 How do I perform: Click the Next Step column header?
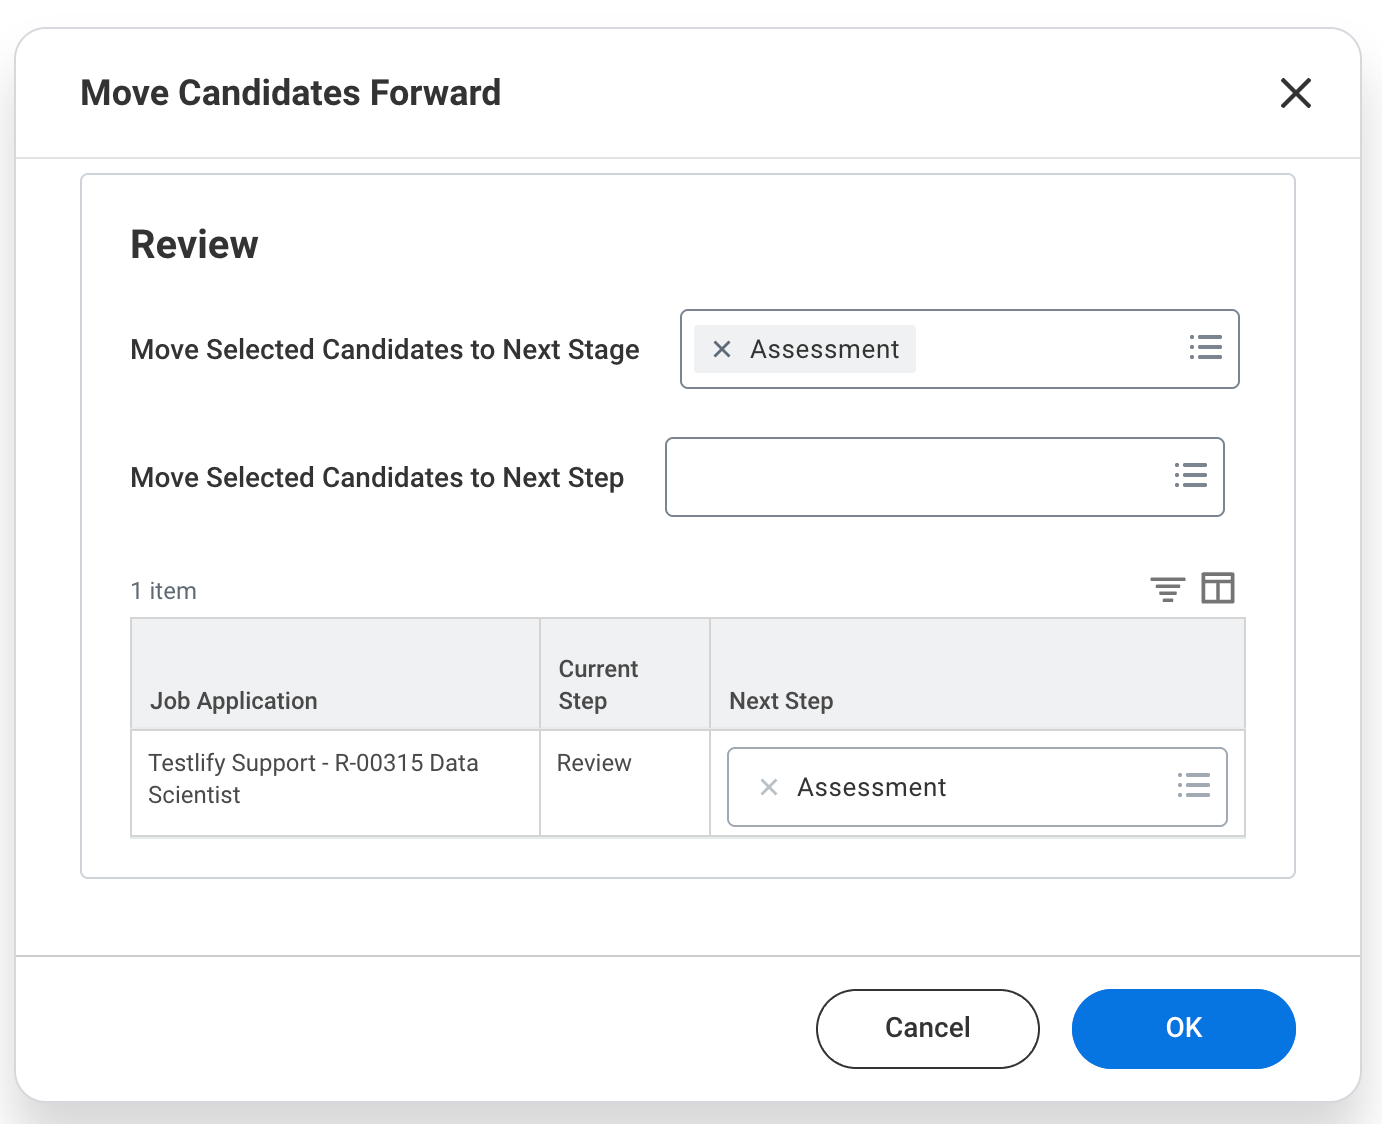click(x=781, y=701)
